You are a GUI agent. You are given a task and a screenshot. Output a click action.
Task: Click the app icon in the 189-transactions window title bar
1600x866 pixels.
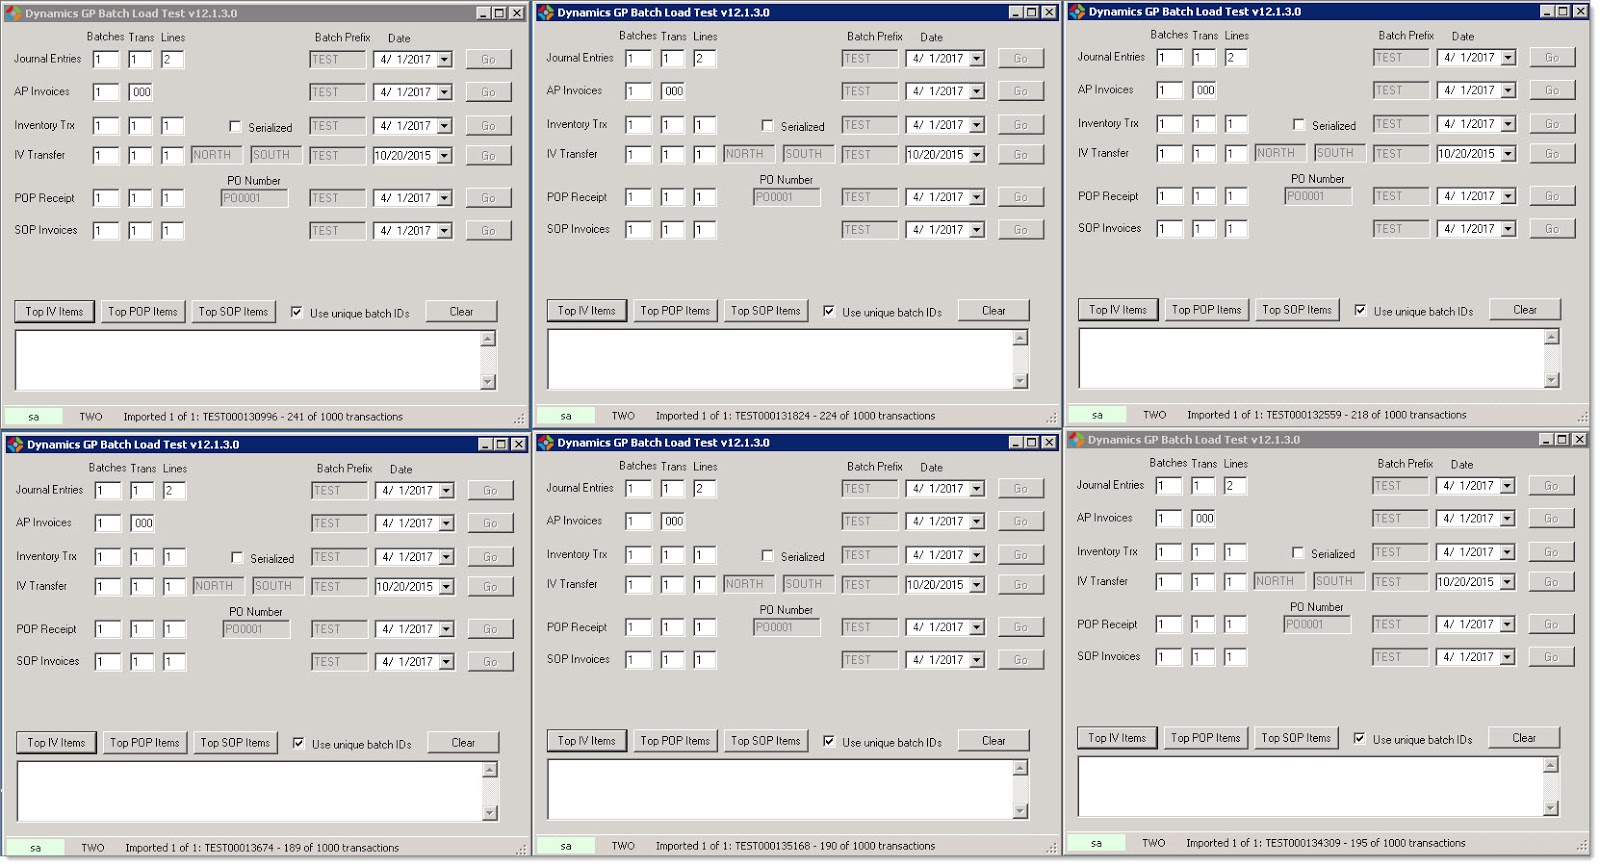15,445
